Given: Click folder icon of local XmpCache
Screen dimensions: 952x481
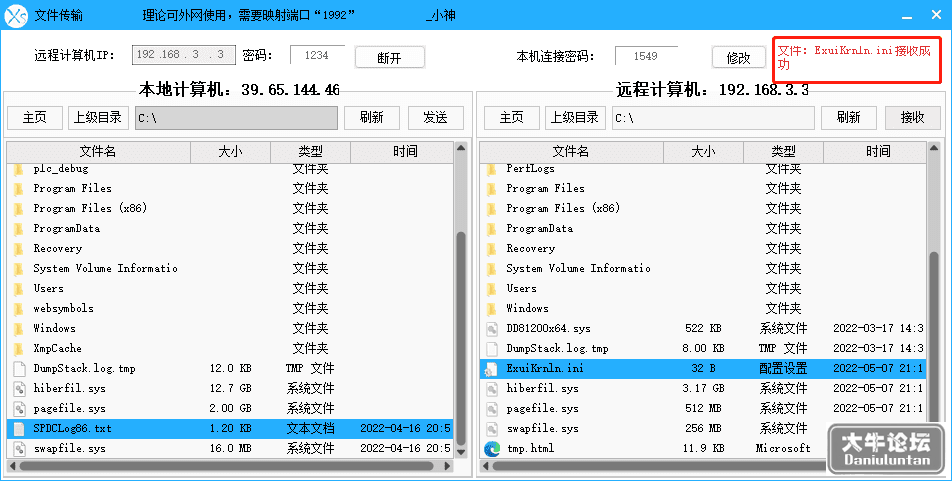Looking at the screenshot, I should point(19,349).
